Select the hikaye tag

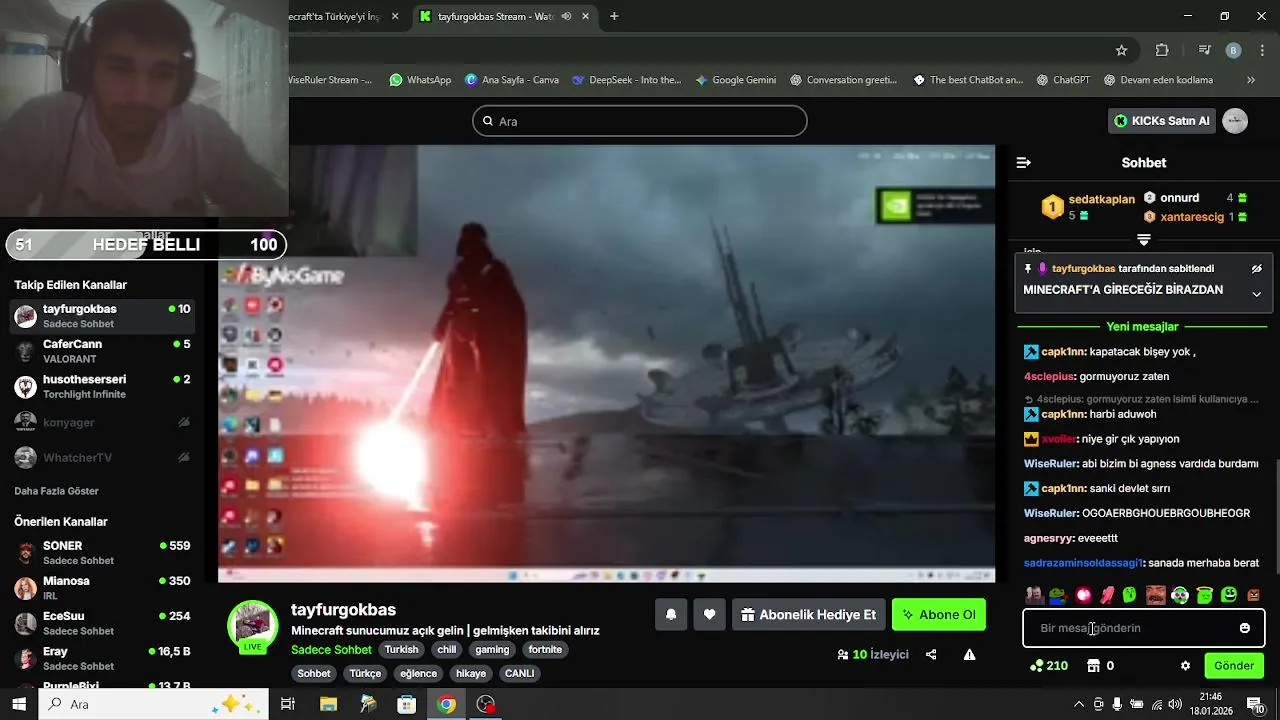pyautogui.click(x=471, y=674)
